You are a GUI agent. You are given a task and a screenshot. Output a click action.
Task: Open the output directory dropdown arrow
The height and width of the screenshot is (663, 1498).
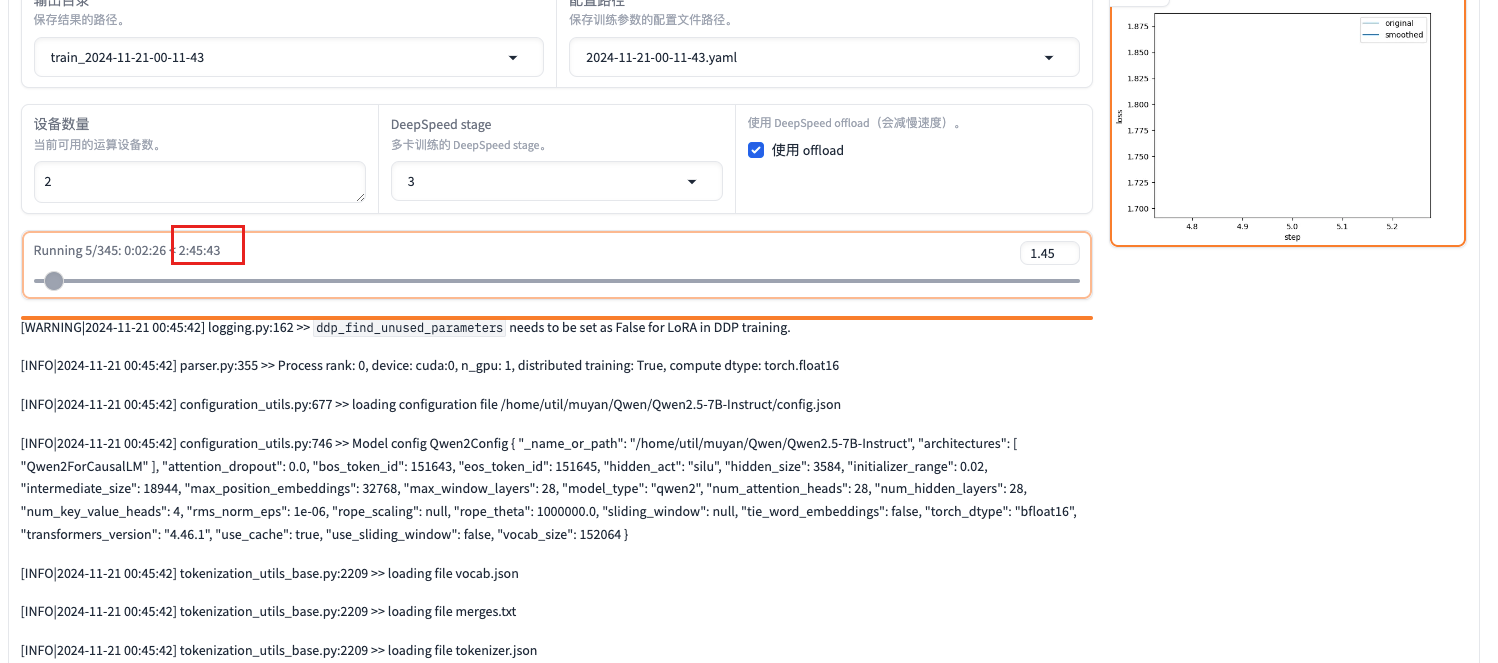click(513, 58)
